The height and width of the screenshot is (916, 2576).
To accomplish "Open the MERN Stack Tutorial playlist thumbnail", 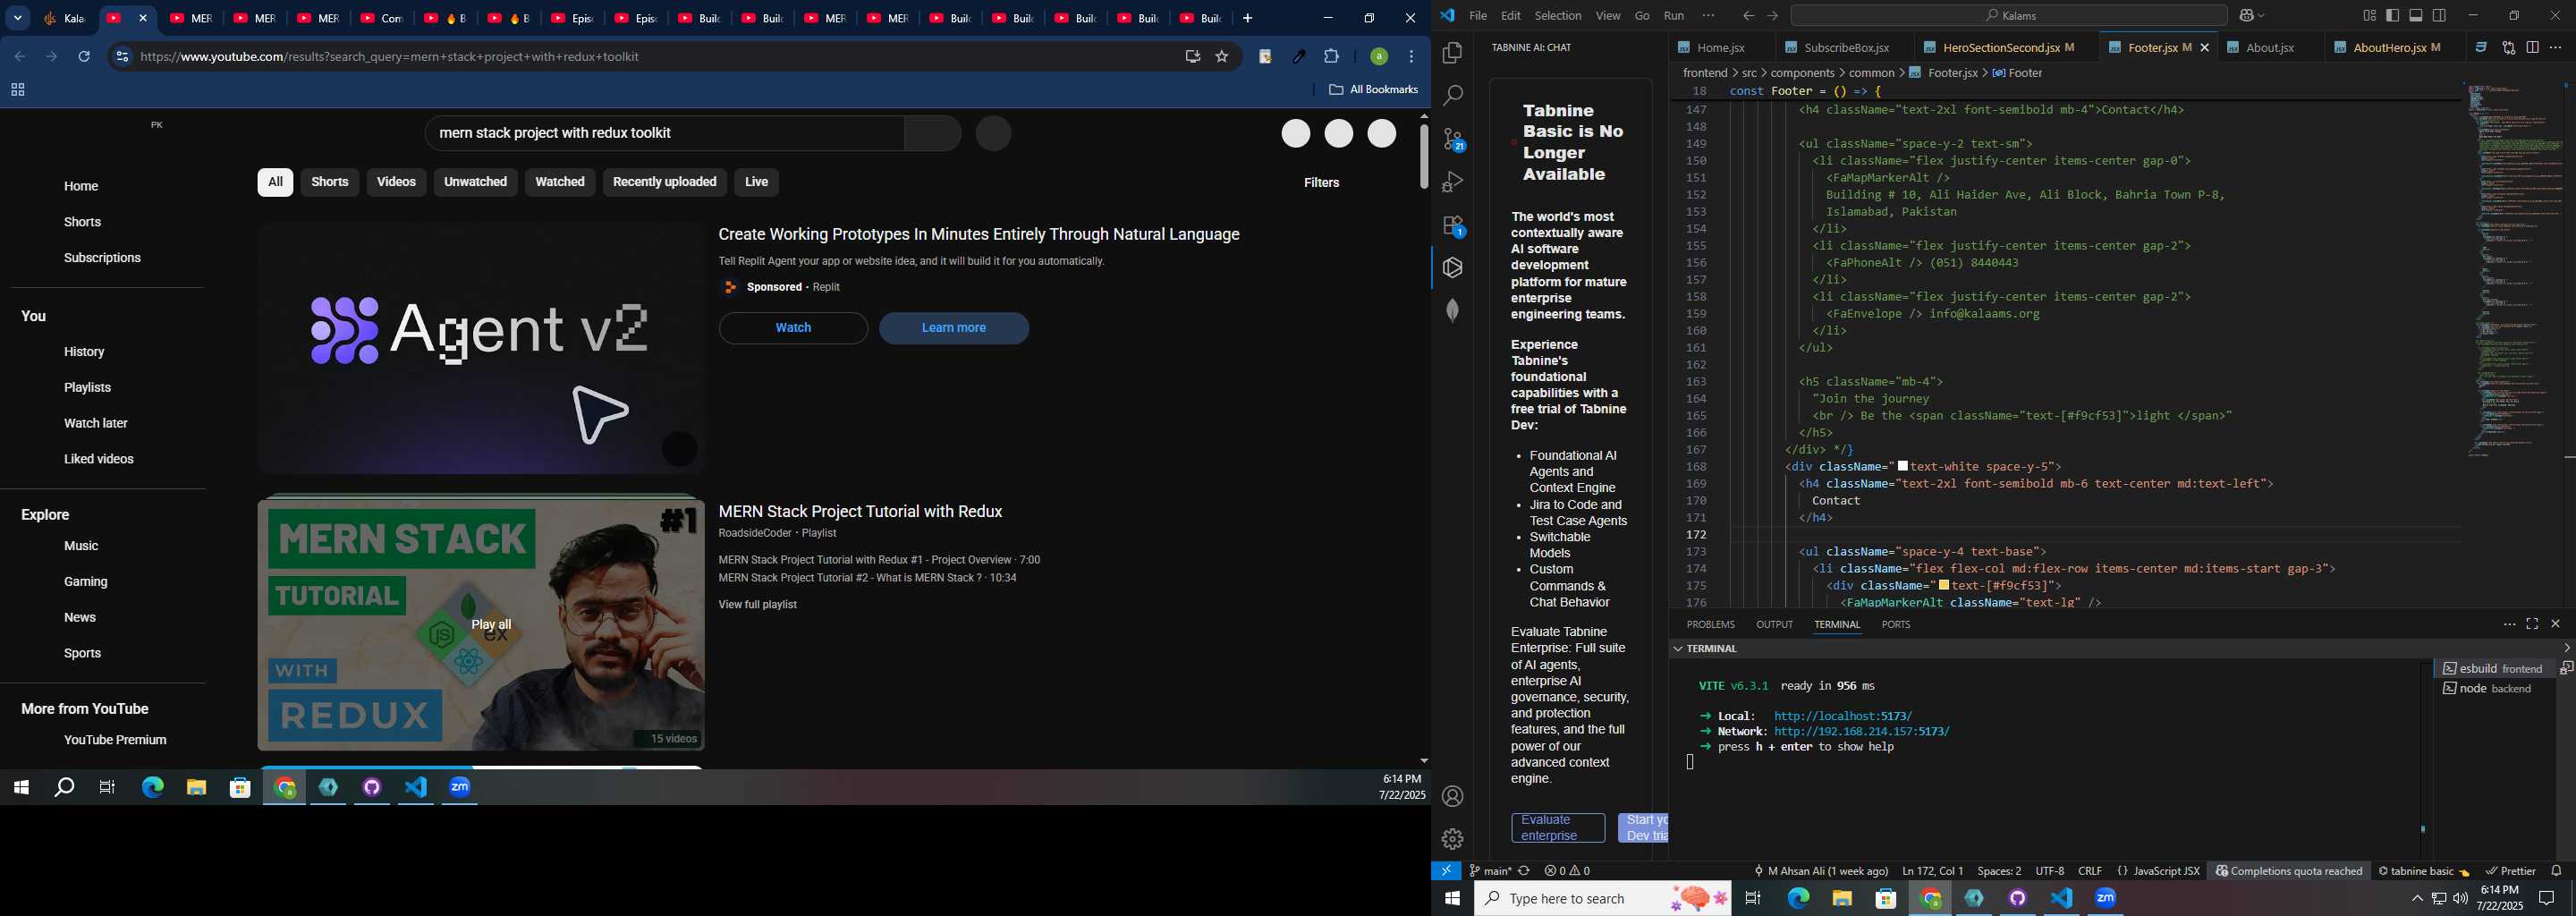I will tap(481, 624).
